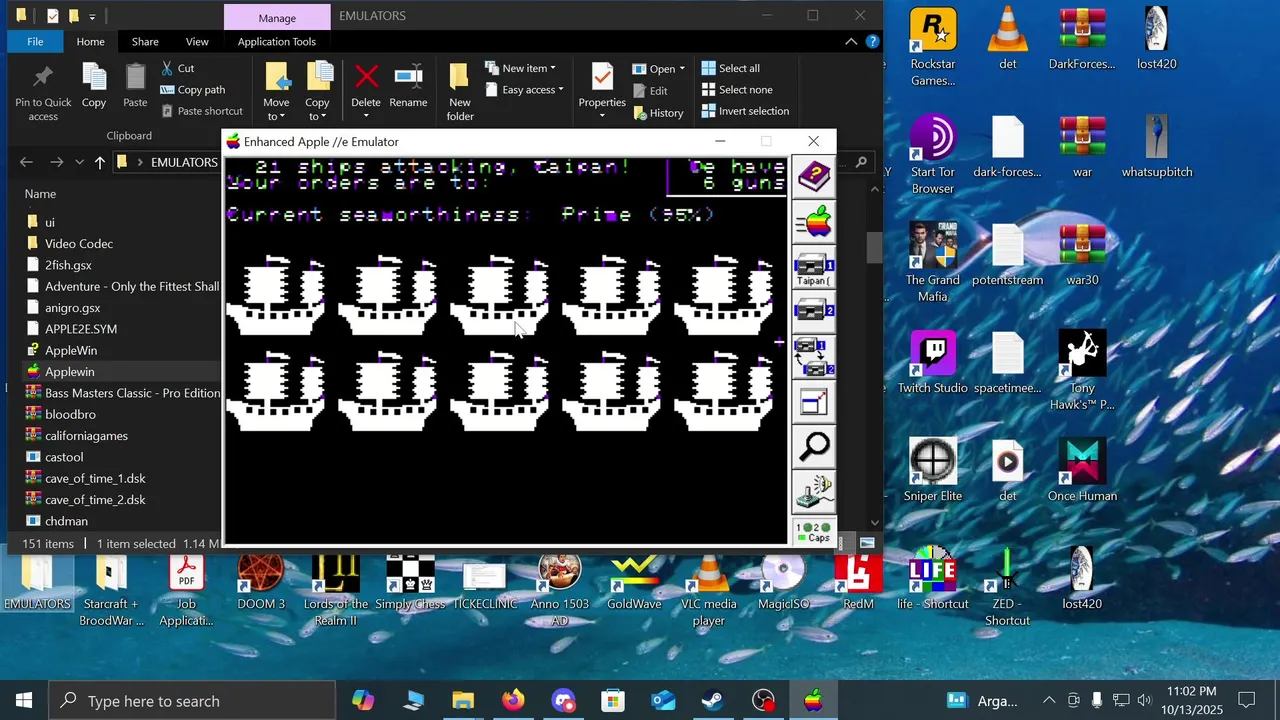Click the Apple logo reset button in emulator
Image resolution: width=1280 pixels, height=720 pixels.
point(814,222)
